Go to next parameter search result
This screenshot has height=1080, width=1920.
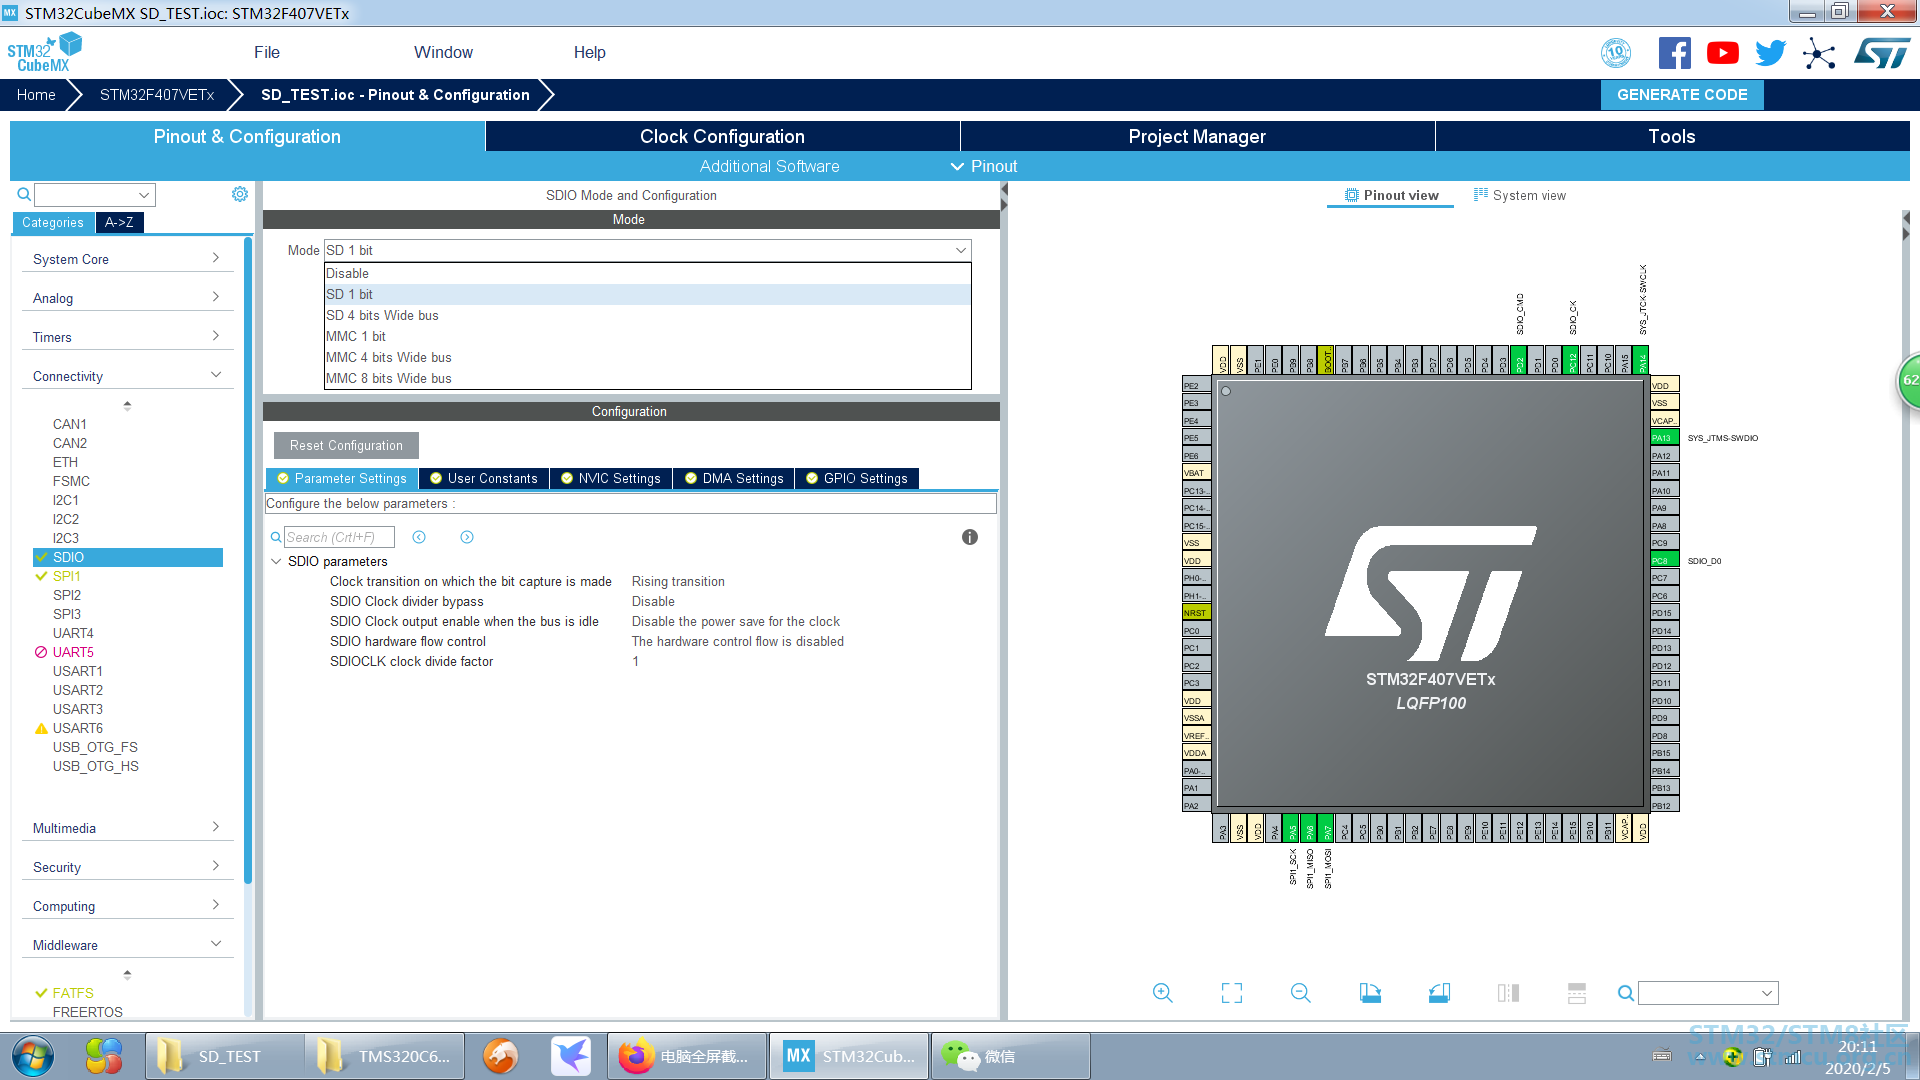click(x=467, y=537)
